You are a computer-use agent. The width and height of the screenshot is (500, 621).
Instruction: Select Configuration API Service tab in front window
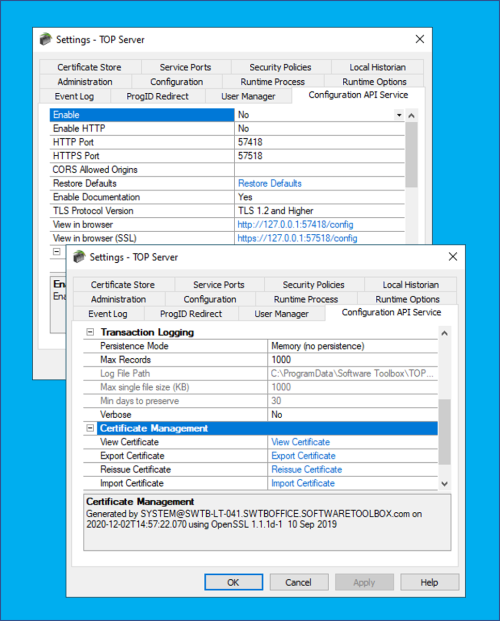(391, 312)
